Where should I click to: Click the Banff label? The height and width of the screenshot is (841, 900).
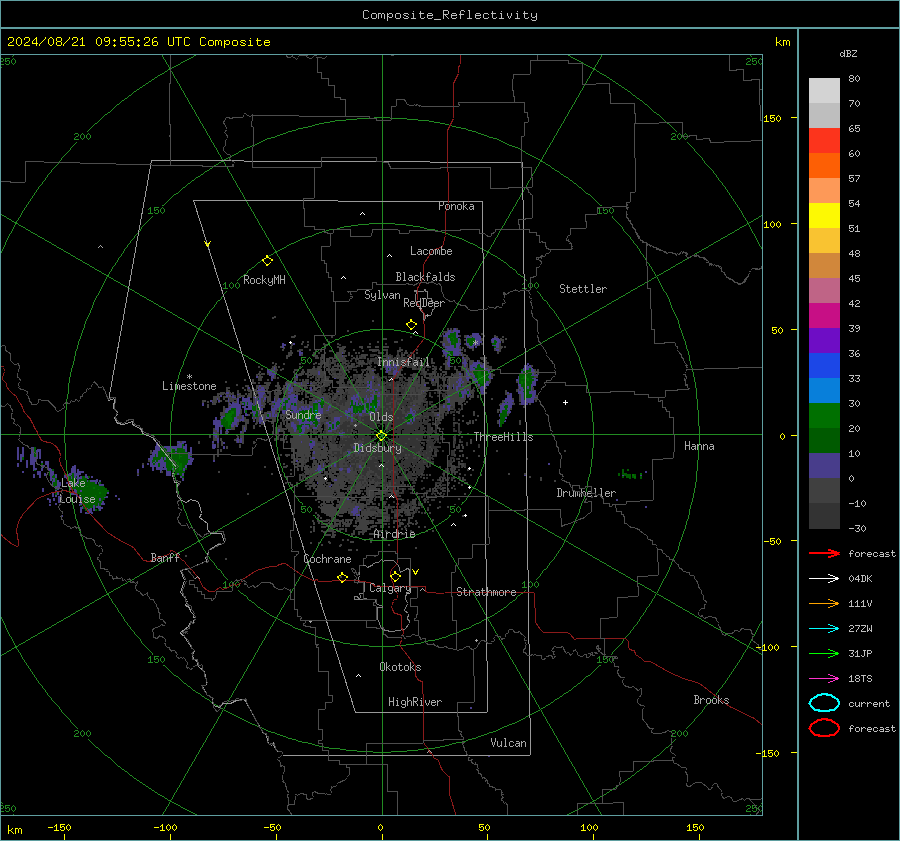165,557
